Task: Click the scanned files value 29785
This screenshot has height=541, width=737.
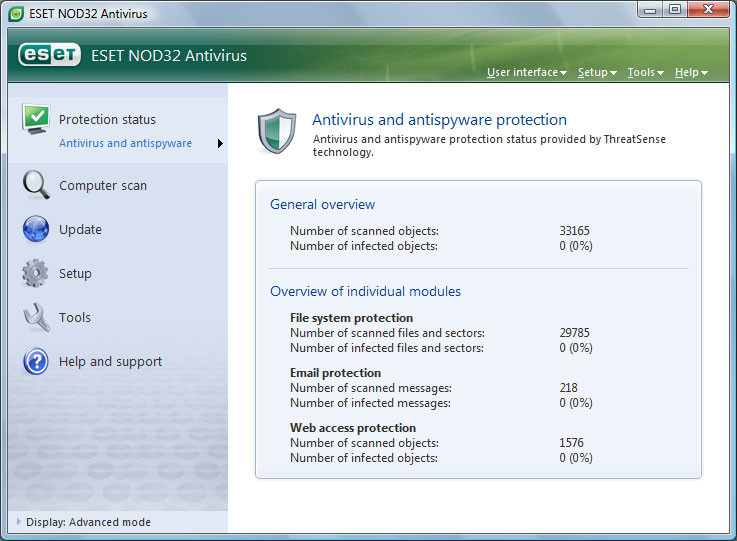Action: [574, 333]
